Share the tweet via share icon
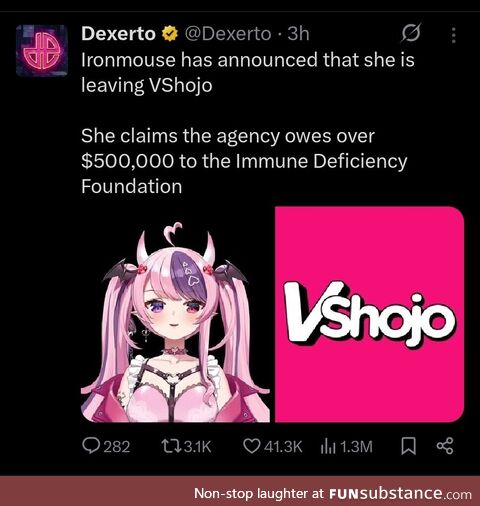This screenshot has width=480, height=506. (445, 446)
